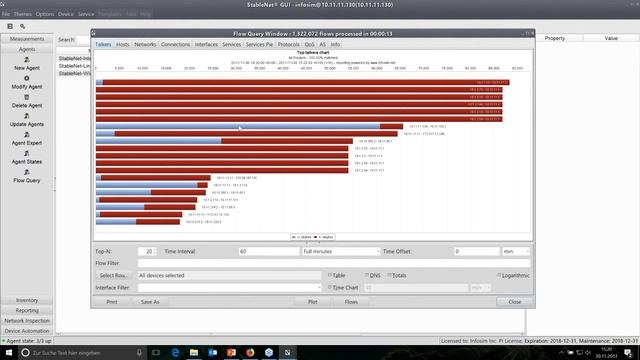Click the Time Interval value field
Image resolution: width=640 pixels, height=360 pixels.
pos(269,251)
